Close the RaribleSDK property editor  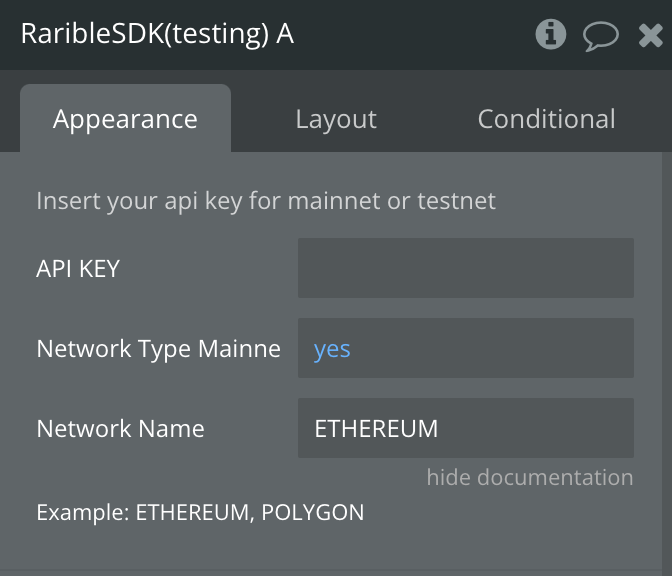click(651, 35)
